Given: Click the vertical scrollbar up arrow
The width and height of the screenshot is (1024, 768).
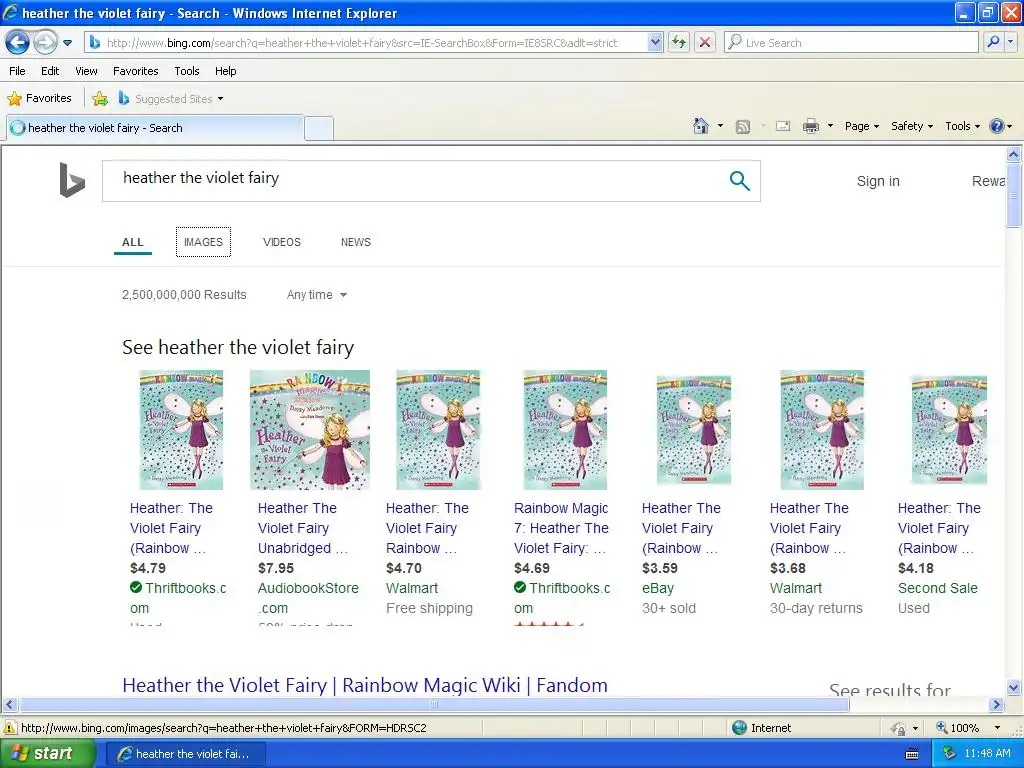Looking at the screenshot, I should pos(1013,154).
